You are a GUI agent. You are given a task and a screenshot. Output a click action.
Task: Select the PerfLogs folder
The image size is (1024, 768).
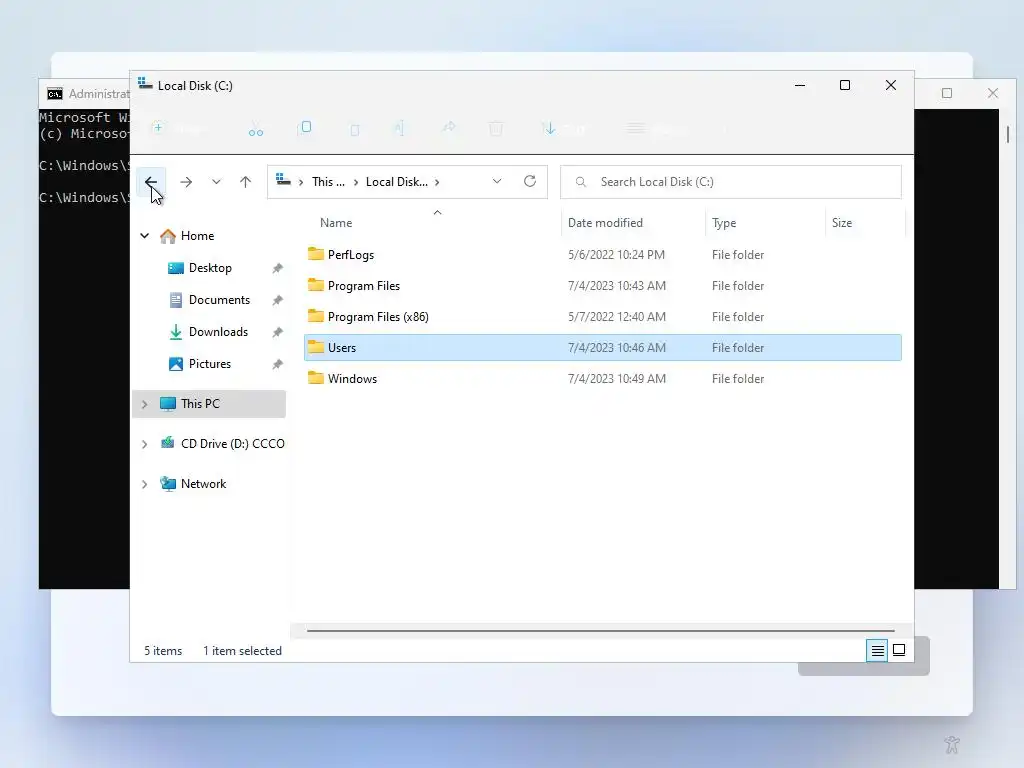pos(603,255)
